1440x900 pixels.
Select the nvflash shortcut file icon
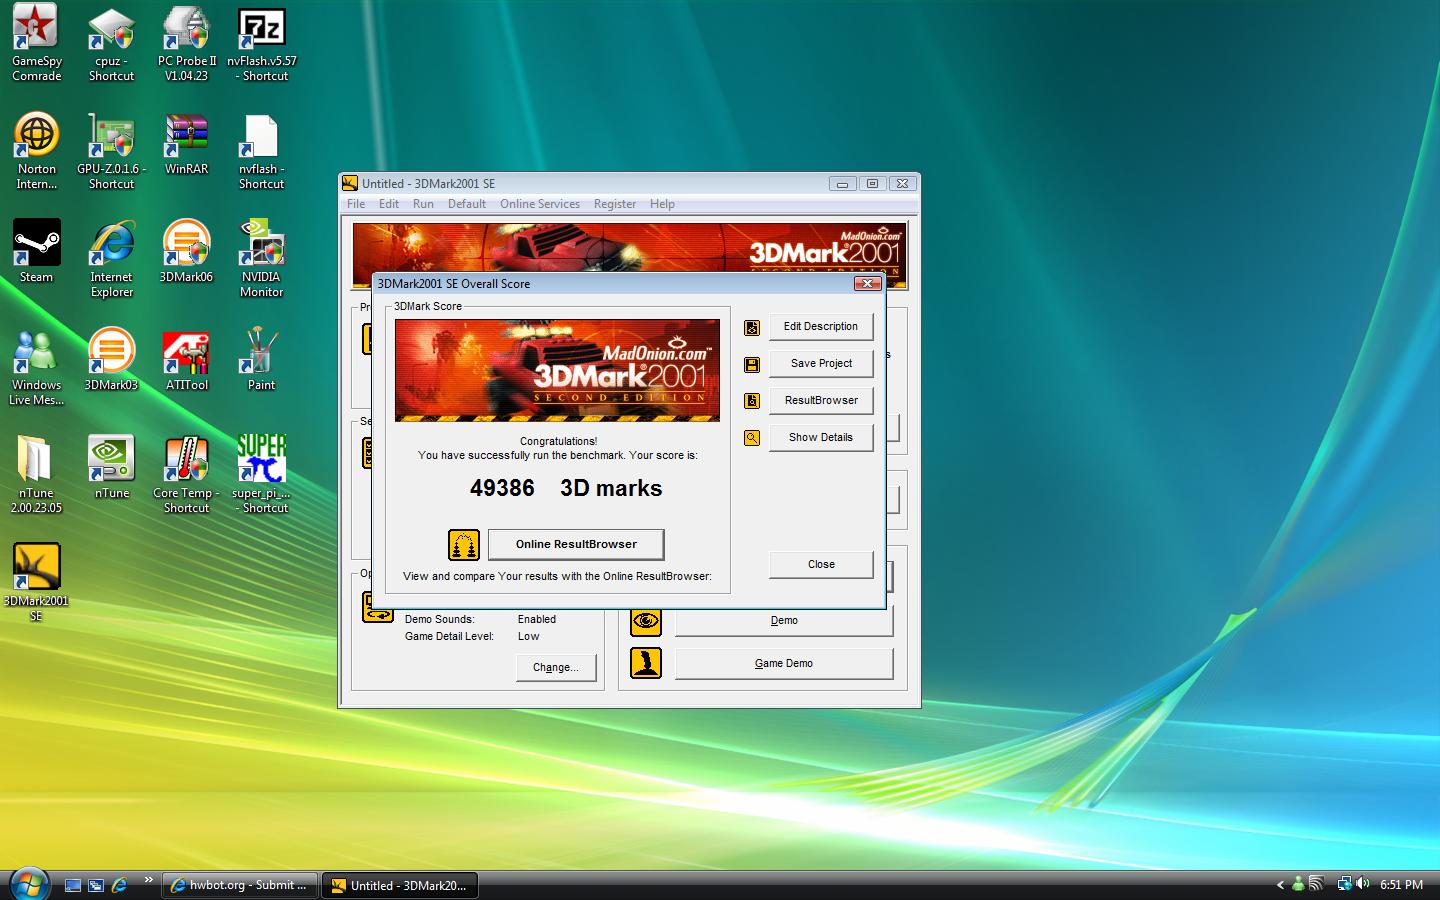[261, 150]
